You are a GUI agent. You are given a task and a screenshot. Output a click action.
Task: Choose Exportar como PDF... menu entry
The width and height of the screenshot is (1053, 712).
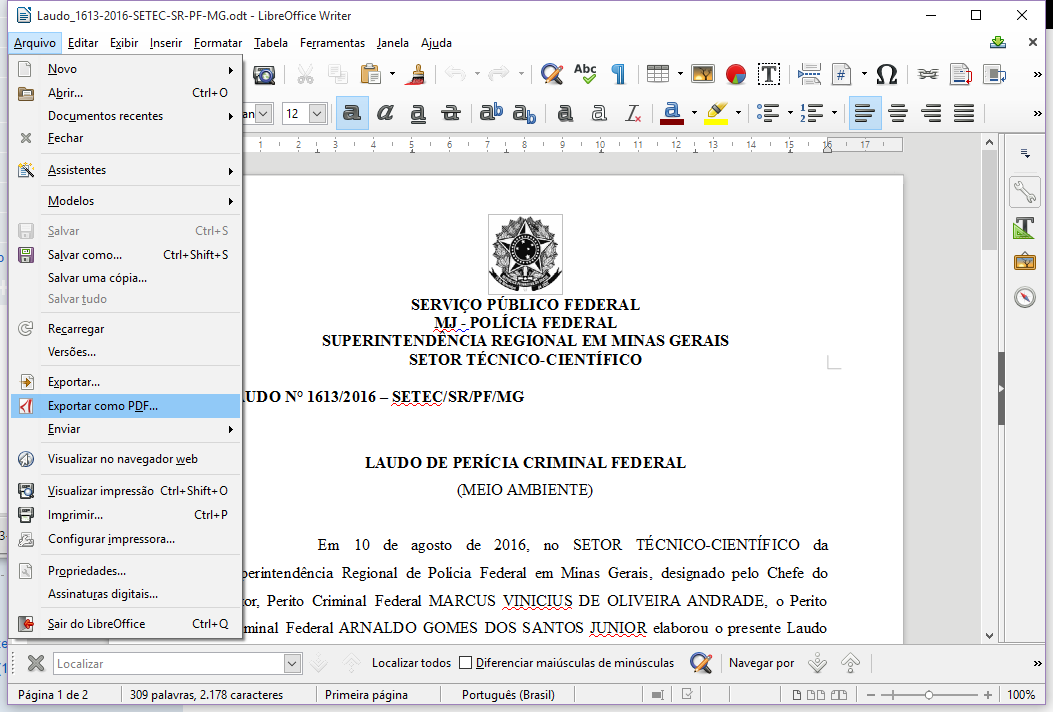(x=126, y=406)
